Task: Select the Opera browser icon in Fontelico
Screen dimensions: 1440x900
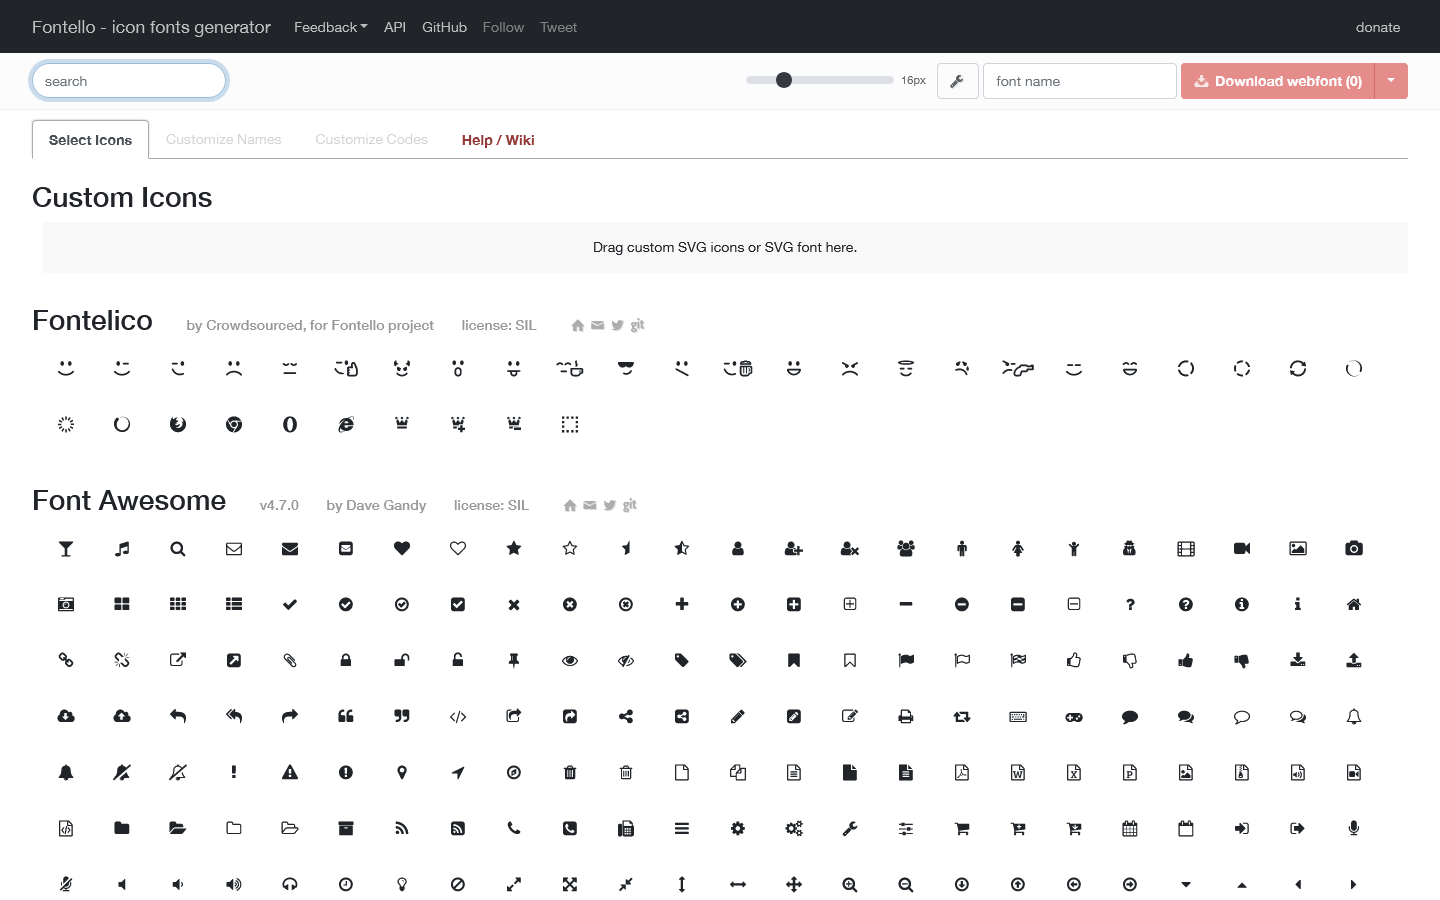Action: point(290,424)
